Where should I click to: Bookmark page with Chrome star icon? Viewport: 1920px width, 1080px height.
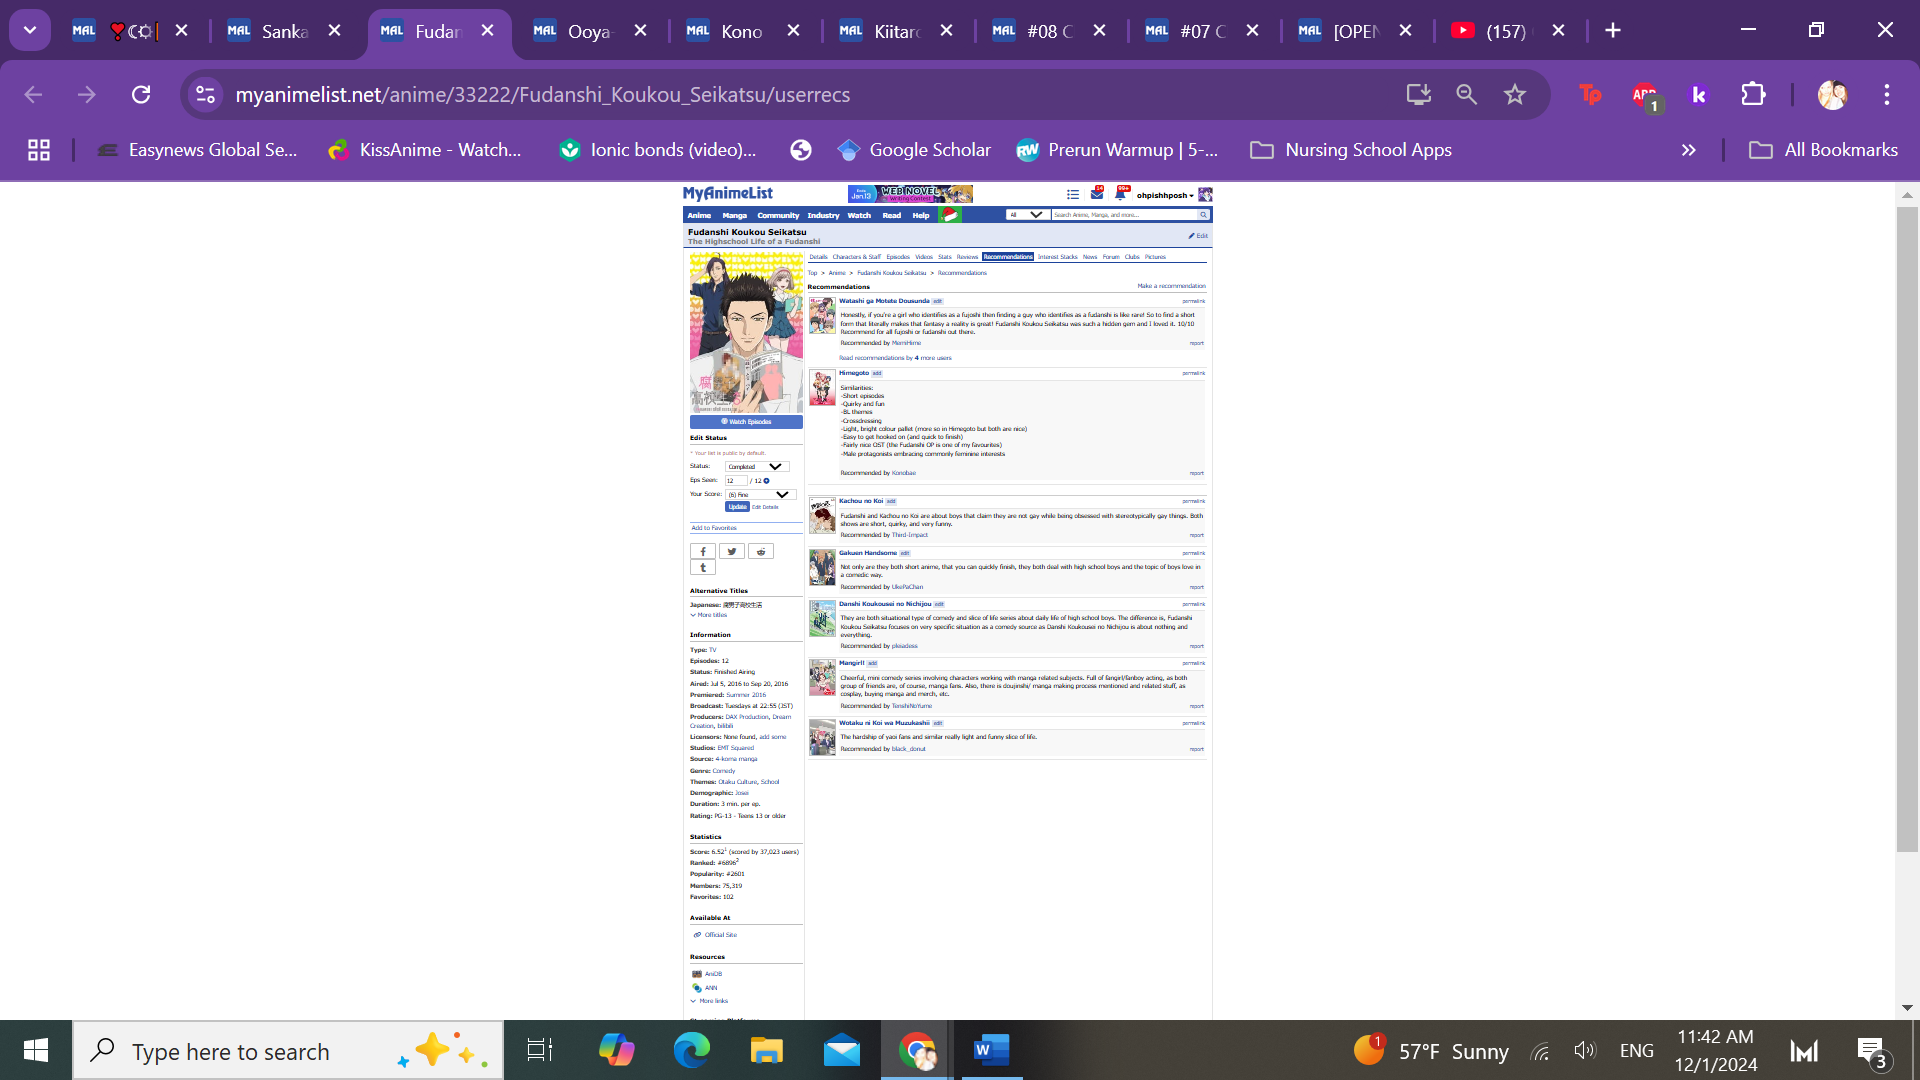click(1514, 94)
